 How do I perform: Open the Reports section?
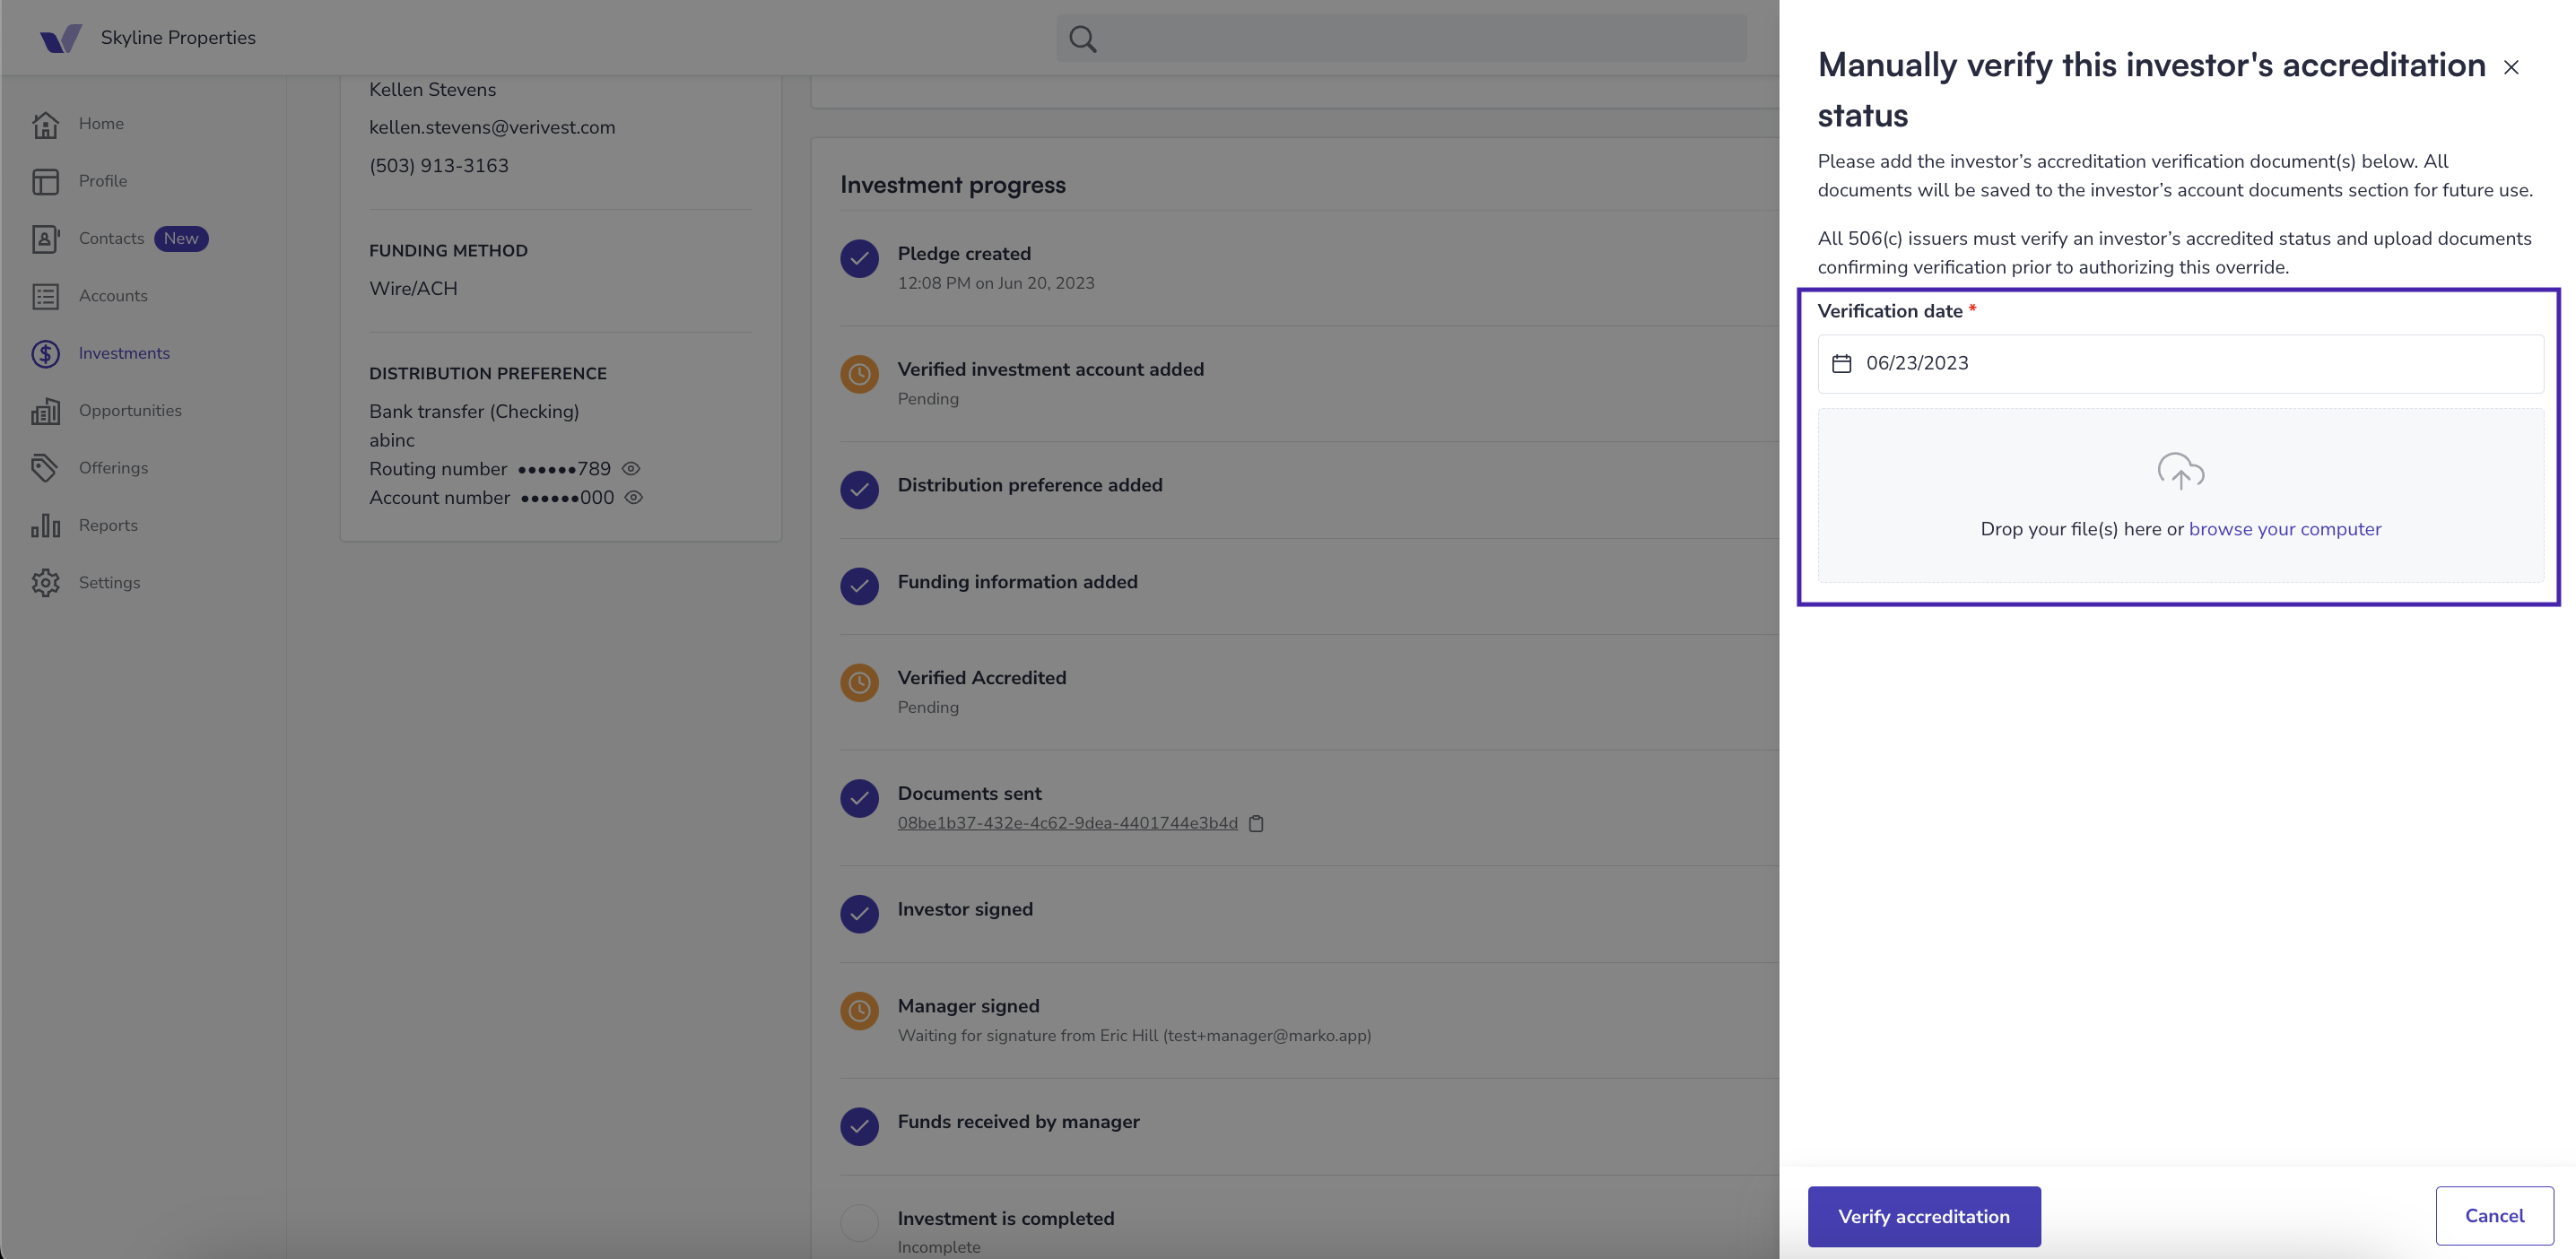[x=108, y=525]
